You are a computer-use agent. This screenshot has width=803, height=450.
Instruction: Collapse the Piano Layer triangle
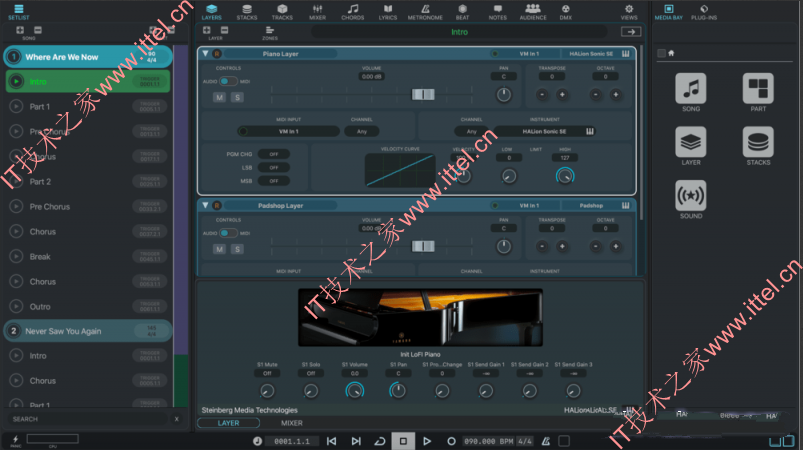(x=205, y=53)
